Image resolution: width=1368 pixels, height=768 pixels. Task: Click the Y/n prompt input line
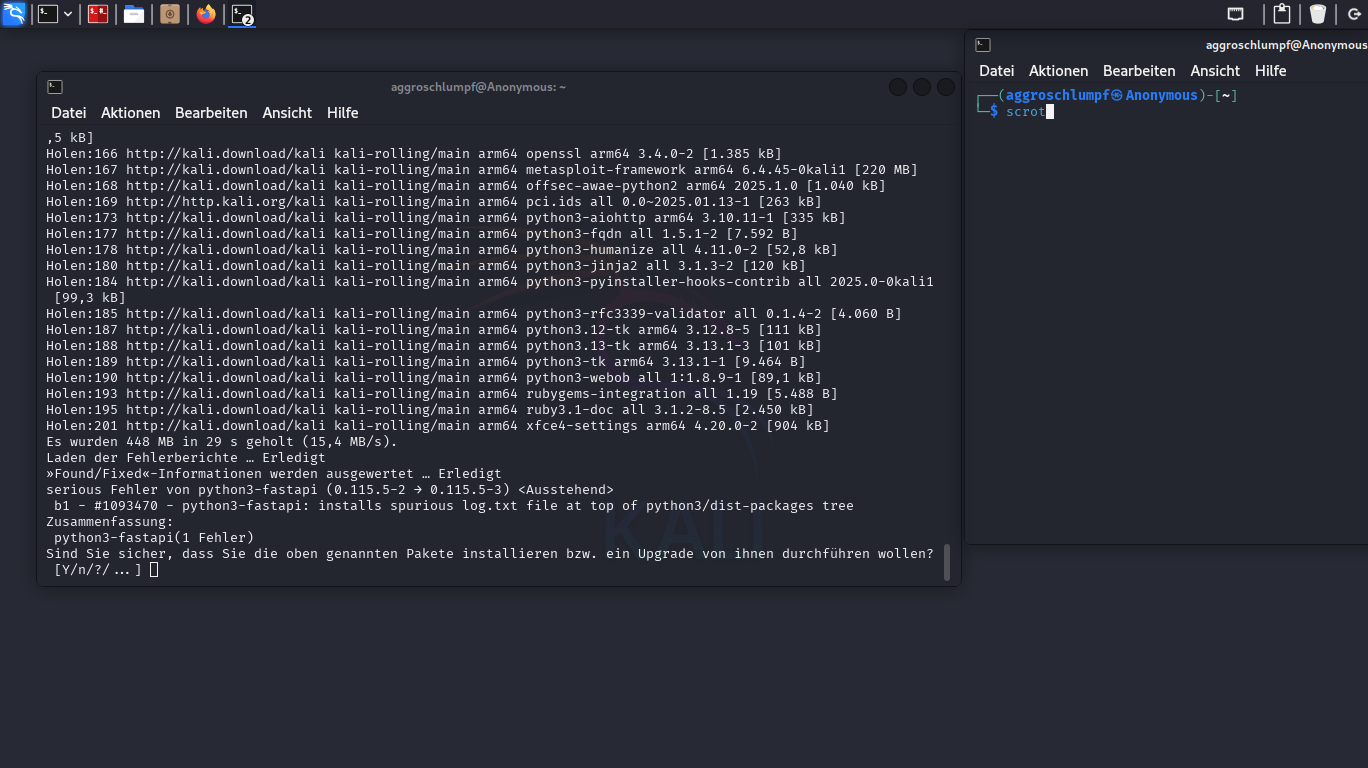[153, 570]
